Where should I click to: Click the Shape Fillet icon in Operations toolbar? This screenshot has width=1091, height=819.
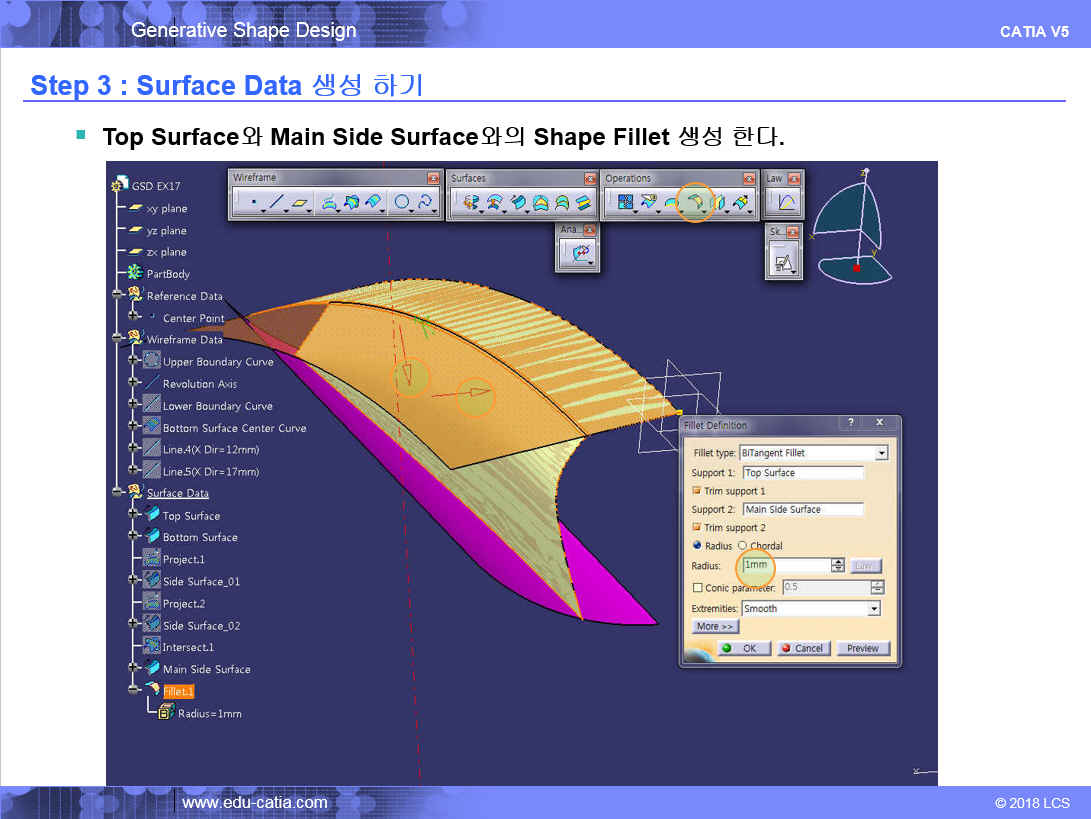click(695, 202)
